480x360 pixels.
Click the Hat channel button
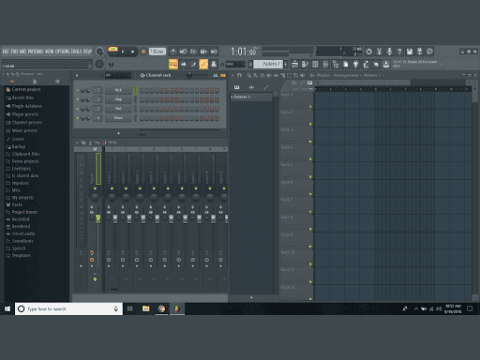[x=118, y=109]
